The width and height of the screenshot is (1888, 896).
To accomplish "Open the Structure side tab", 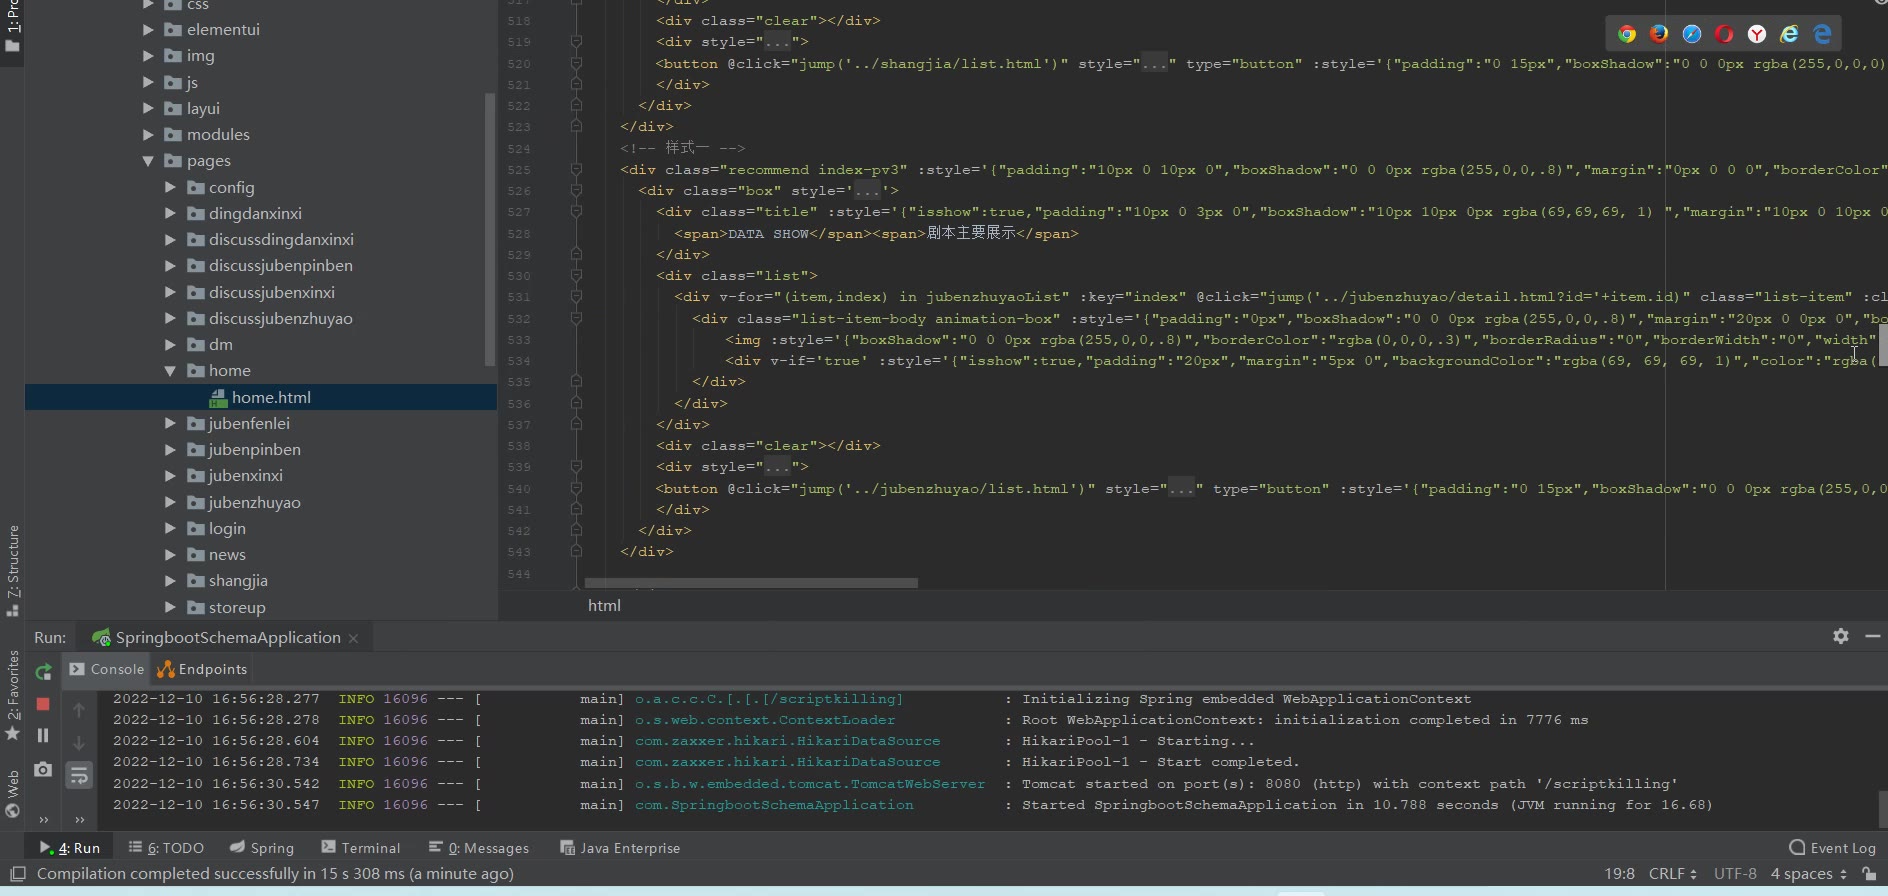I will (x=12, y=570).
